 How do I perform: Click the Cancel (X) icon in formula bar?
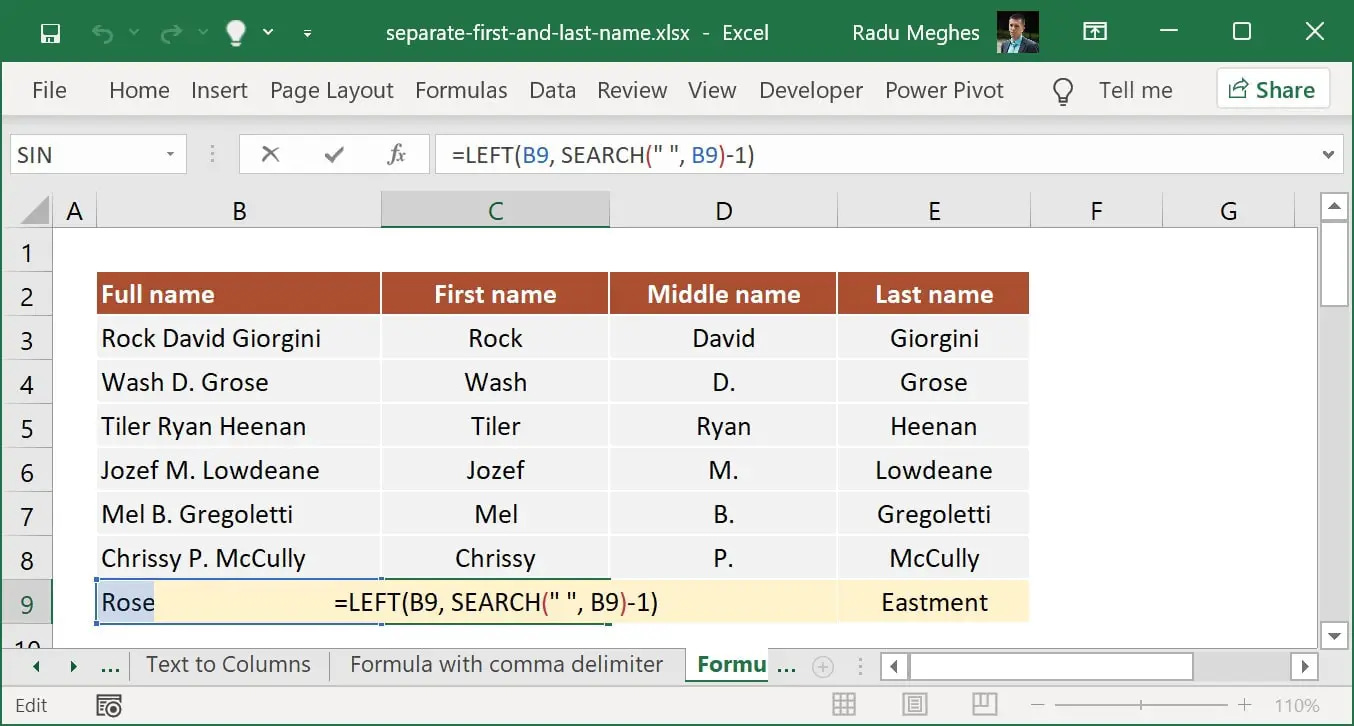point(271,154)
